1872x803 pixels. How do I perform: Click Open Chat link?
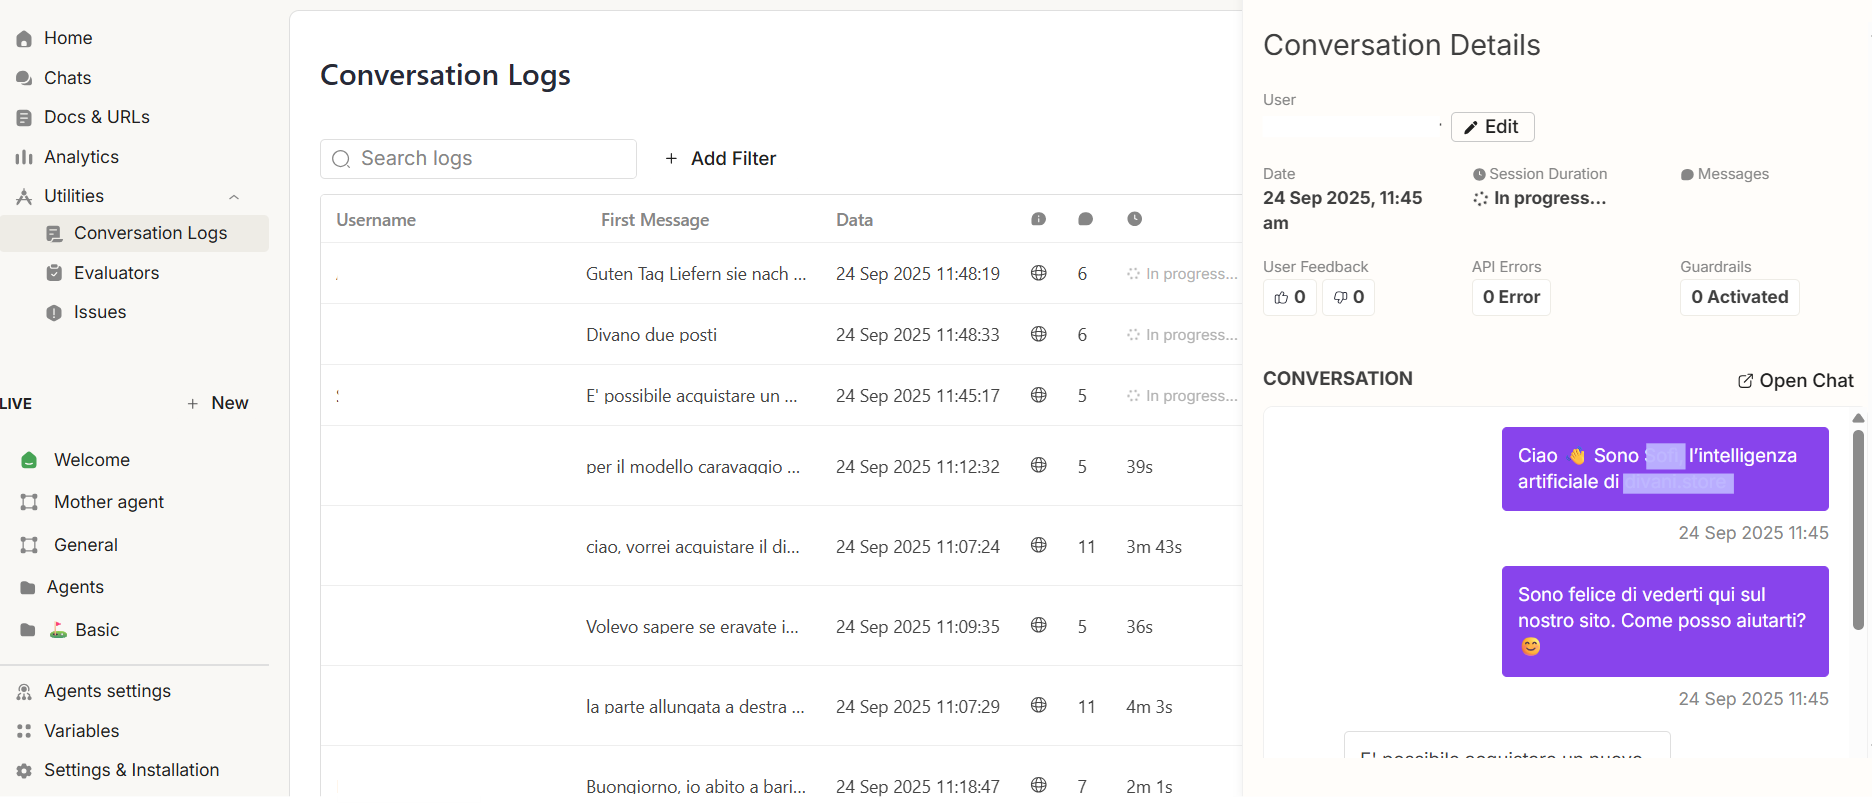coord(1795,381)
